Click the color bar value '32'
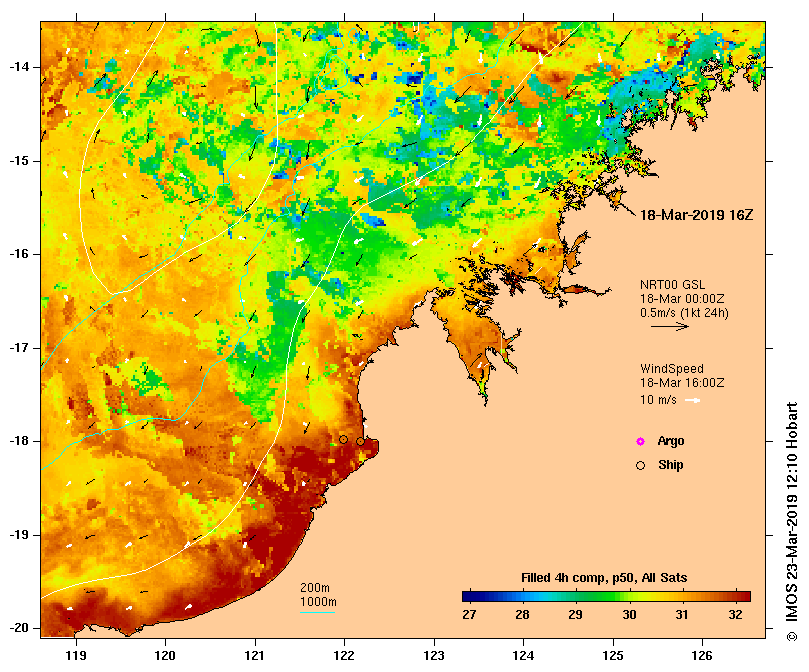The image size is (809, 672). click(x=735, y=615)
